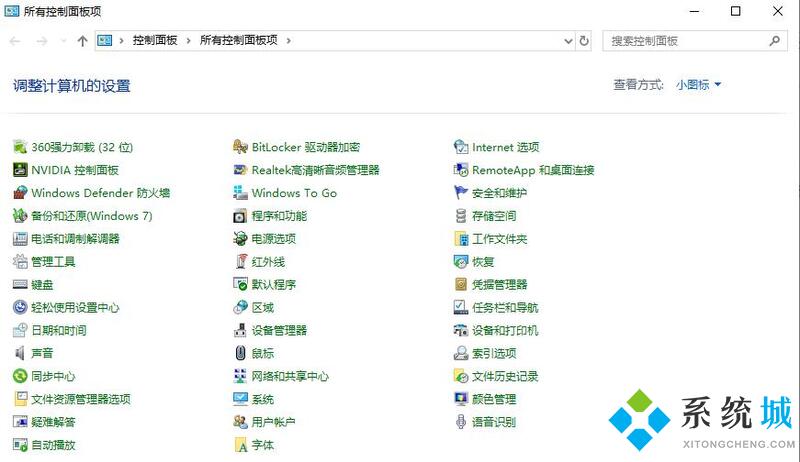The height and width of the screenshot is (462, 800).
Task: Open the 设备管理器 icon
Action: 240,330
